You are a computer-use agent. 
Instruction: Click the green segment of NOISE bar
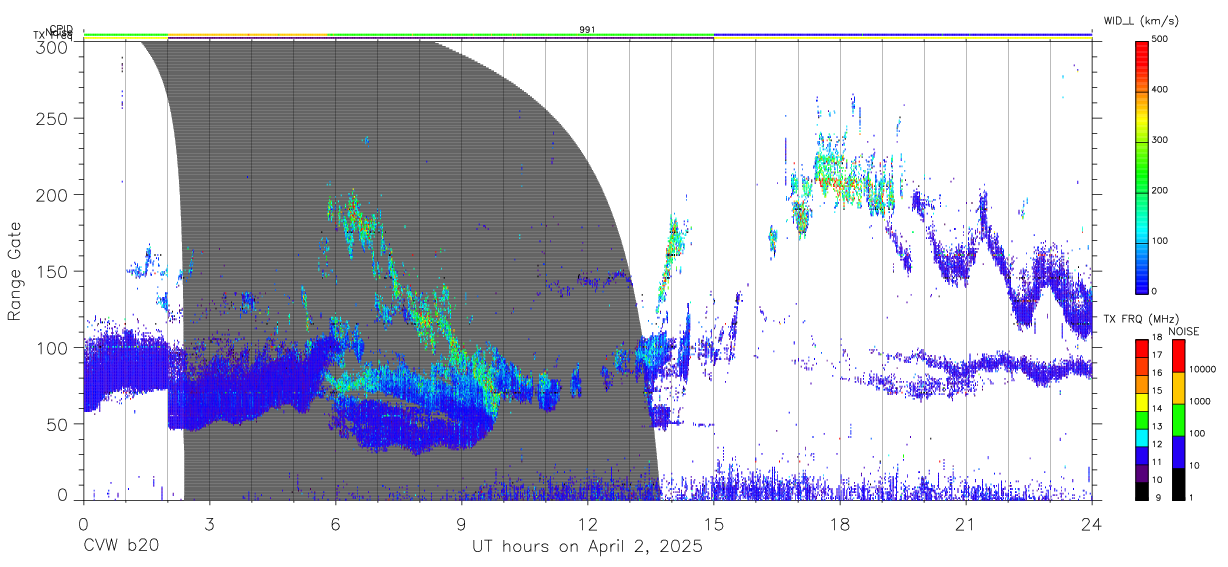pos(1179,420)
